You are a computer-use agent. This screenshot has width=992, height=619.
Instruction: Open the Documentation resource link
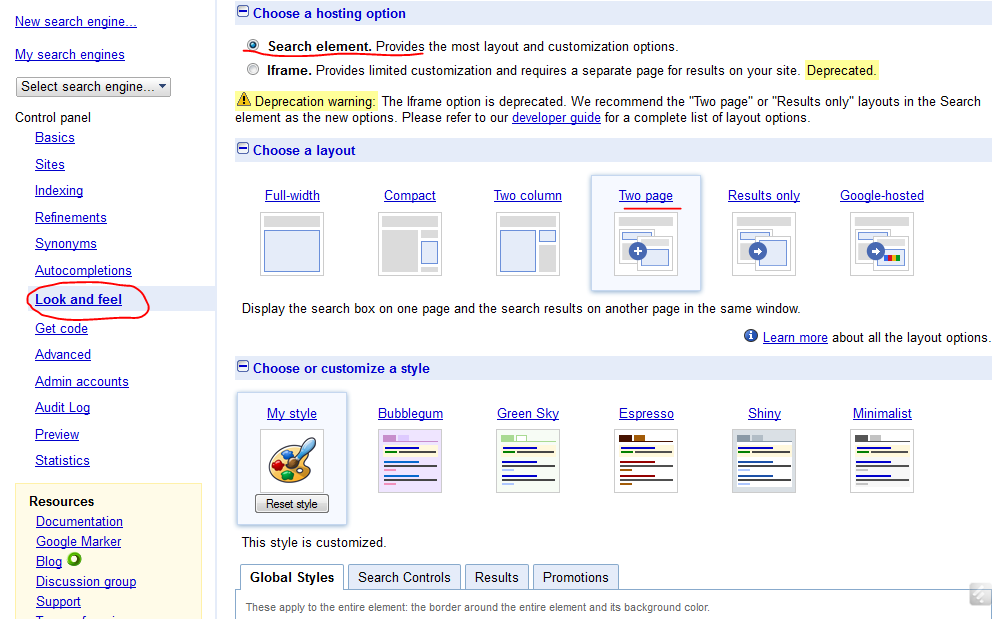pyautogui.click(x=79, y=522)
